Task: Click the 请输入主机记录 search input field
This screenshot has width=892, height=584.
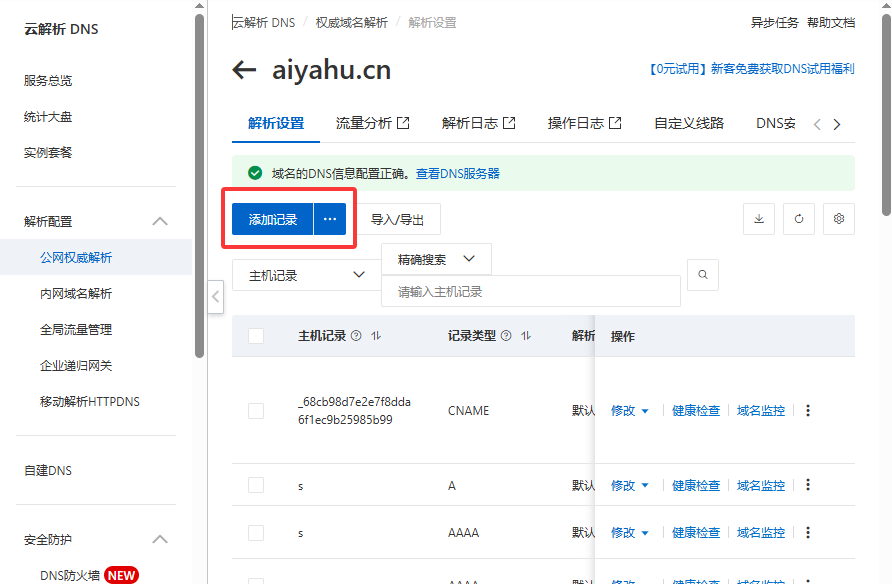Action: [530, 292]
